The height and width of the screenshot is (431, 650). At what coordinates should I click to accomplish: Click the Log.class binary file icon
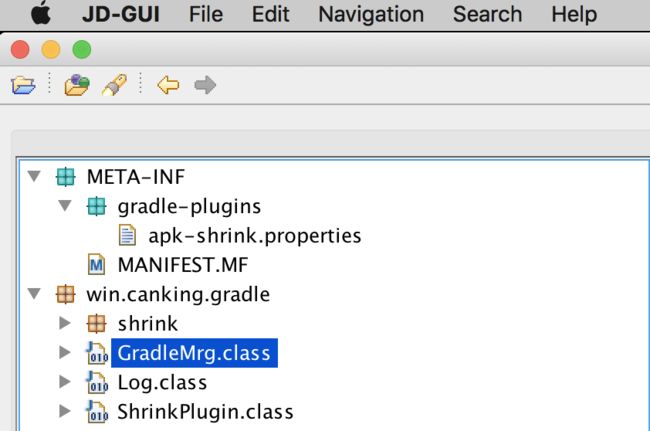pos(97,383)
